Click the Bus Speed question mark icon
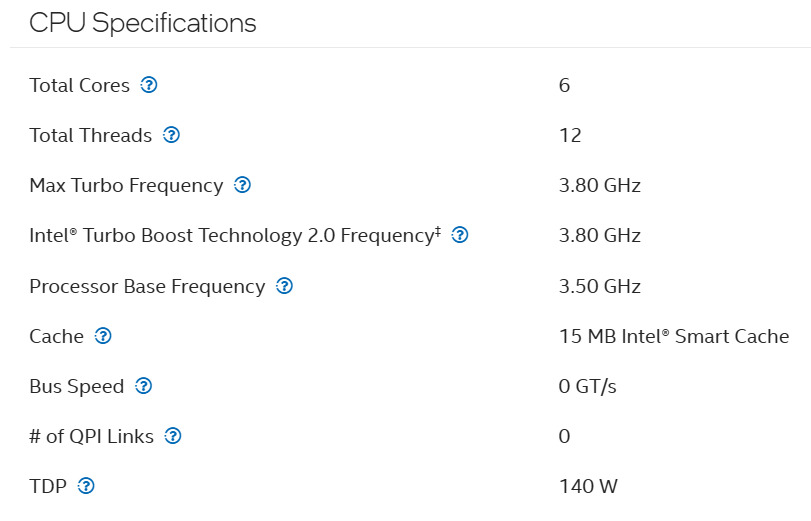811x521 pixels. tap(143, 386)
